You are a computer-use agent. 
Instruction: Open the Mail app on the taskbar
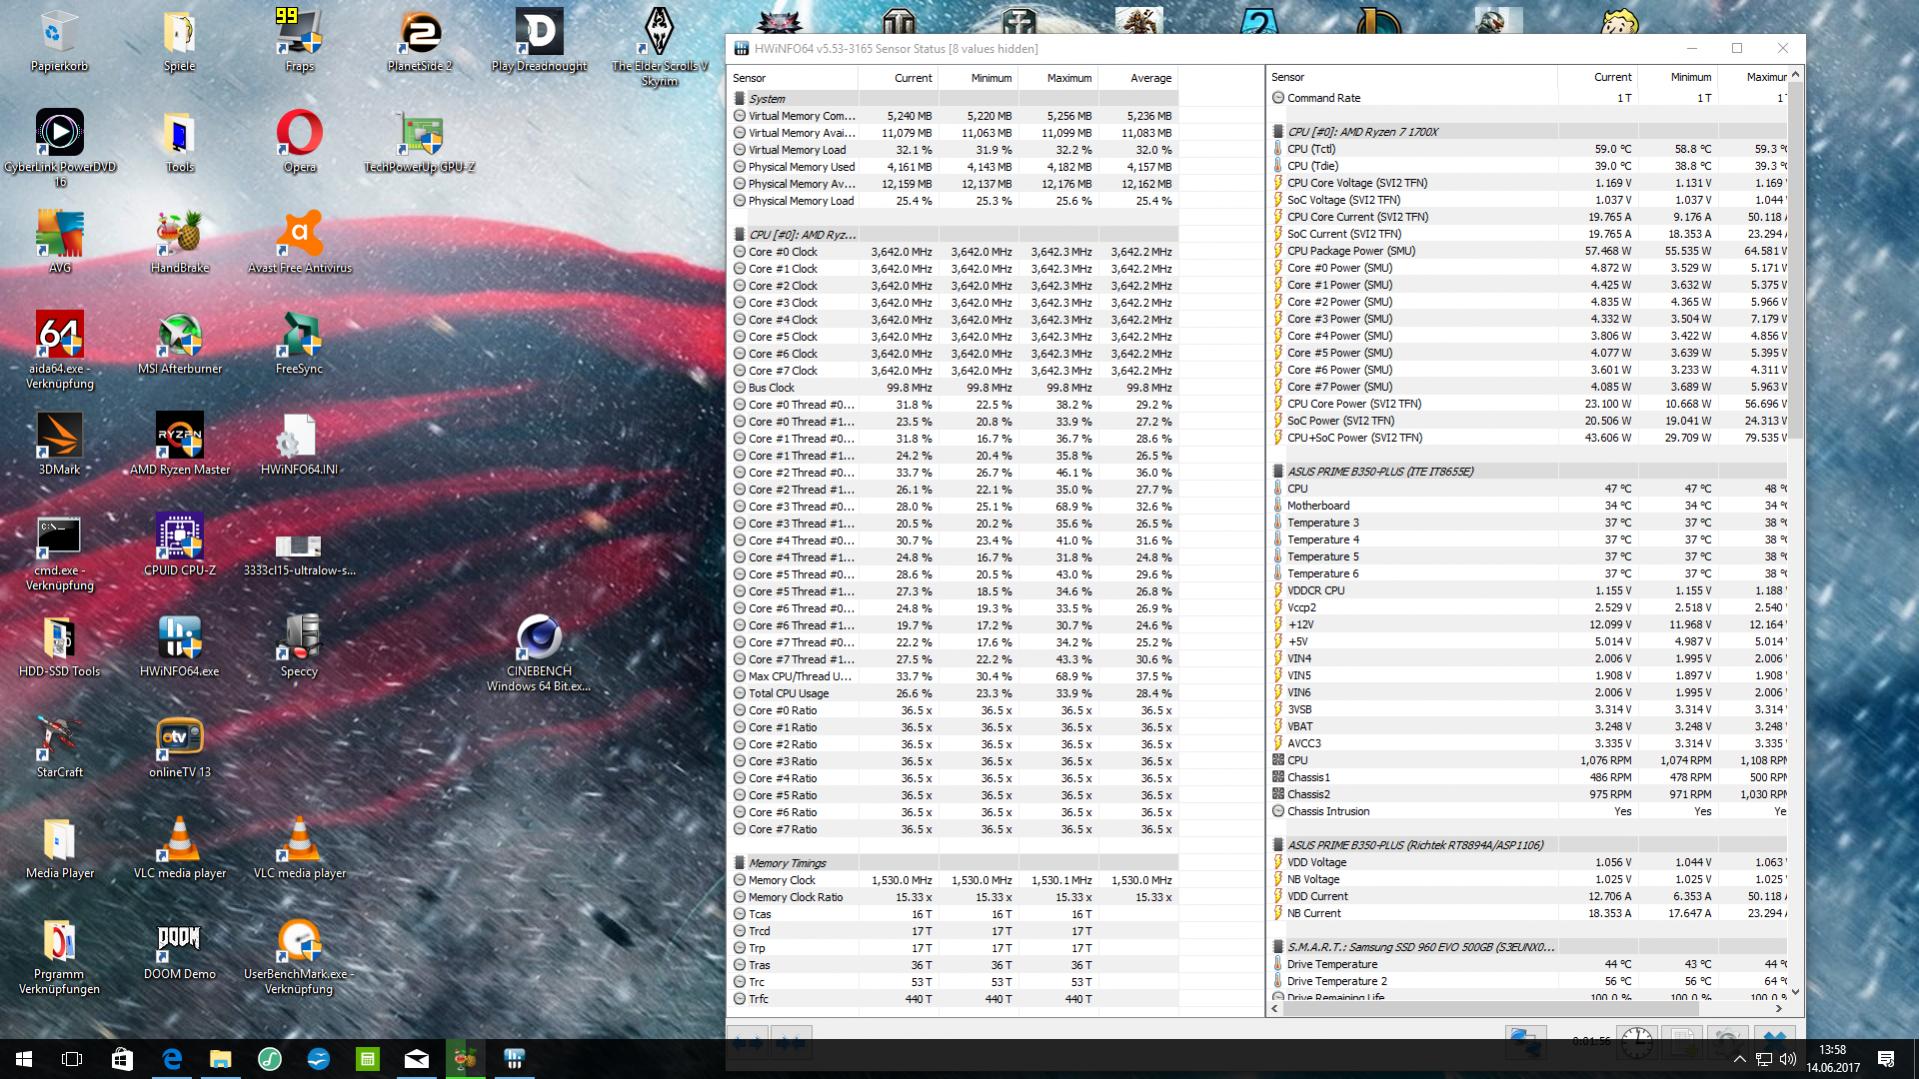(416, 1059)
